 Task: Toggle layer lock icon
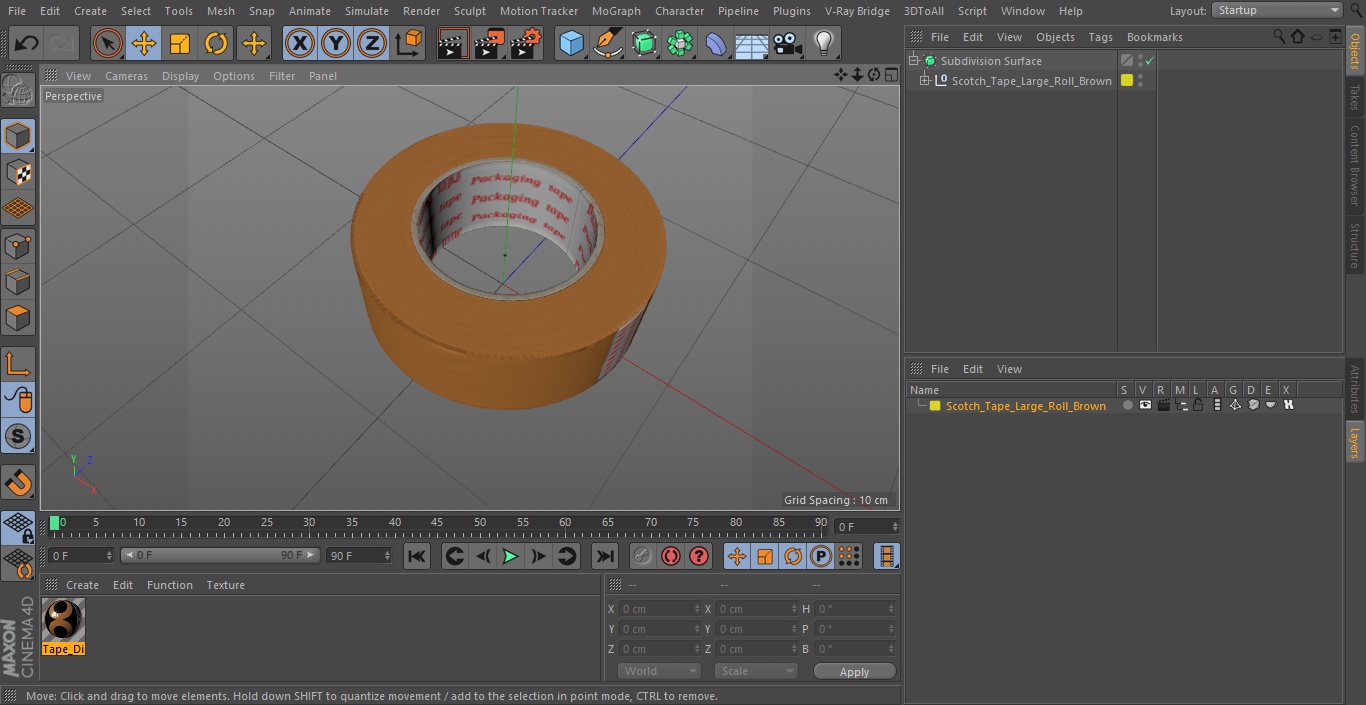tap(1198, 406)
